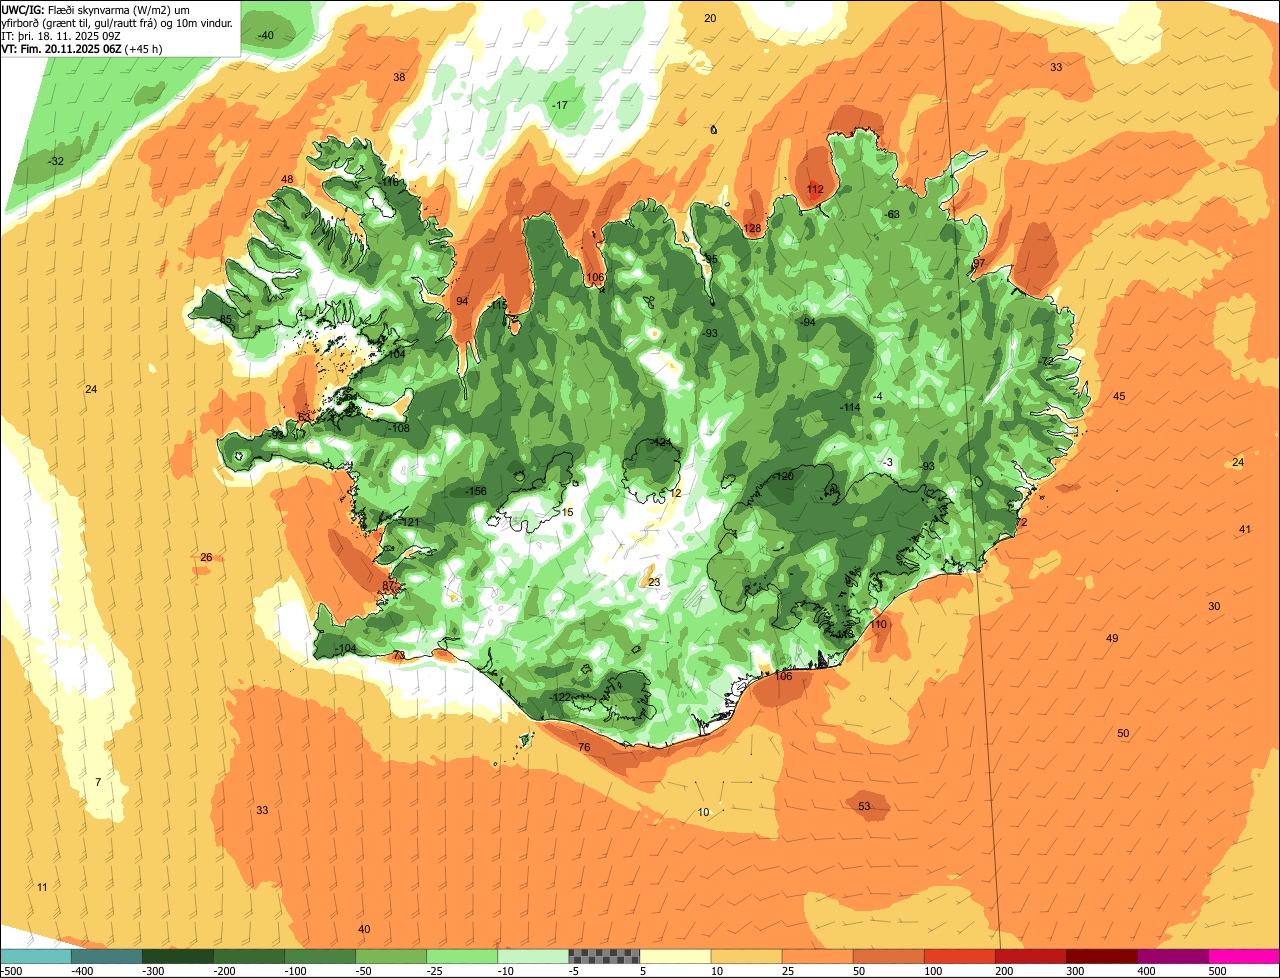Click the map value 40

coord(364,929)
